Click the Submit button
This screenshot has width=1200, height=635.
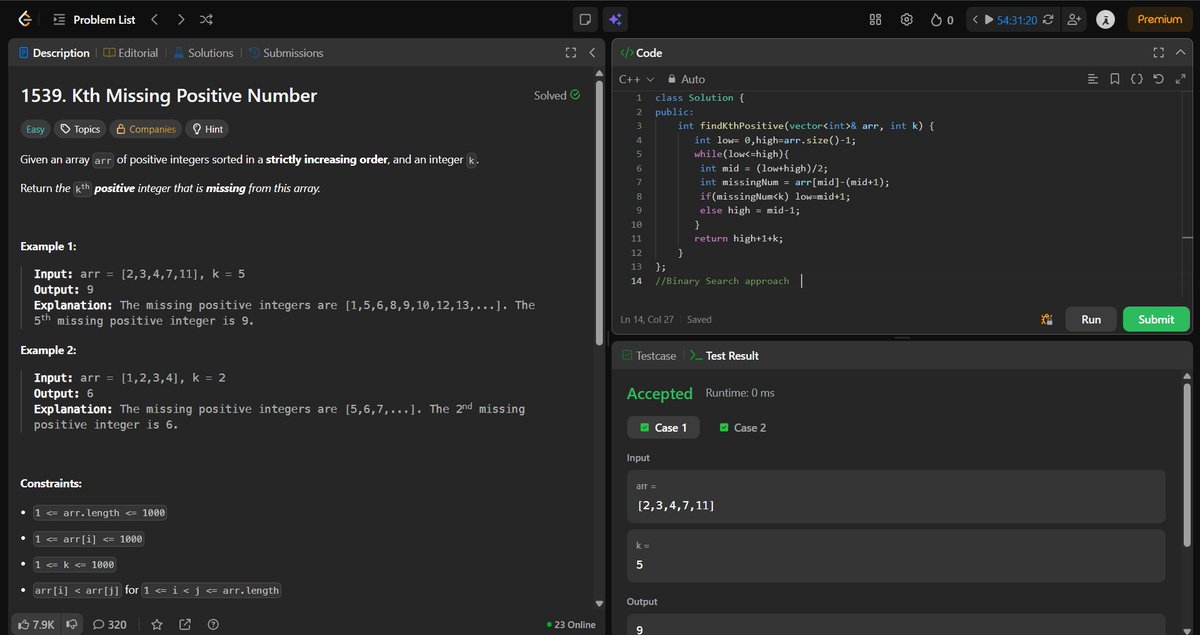[1156, 319]
